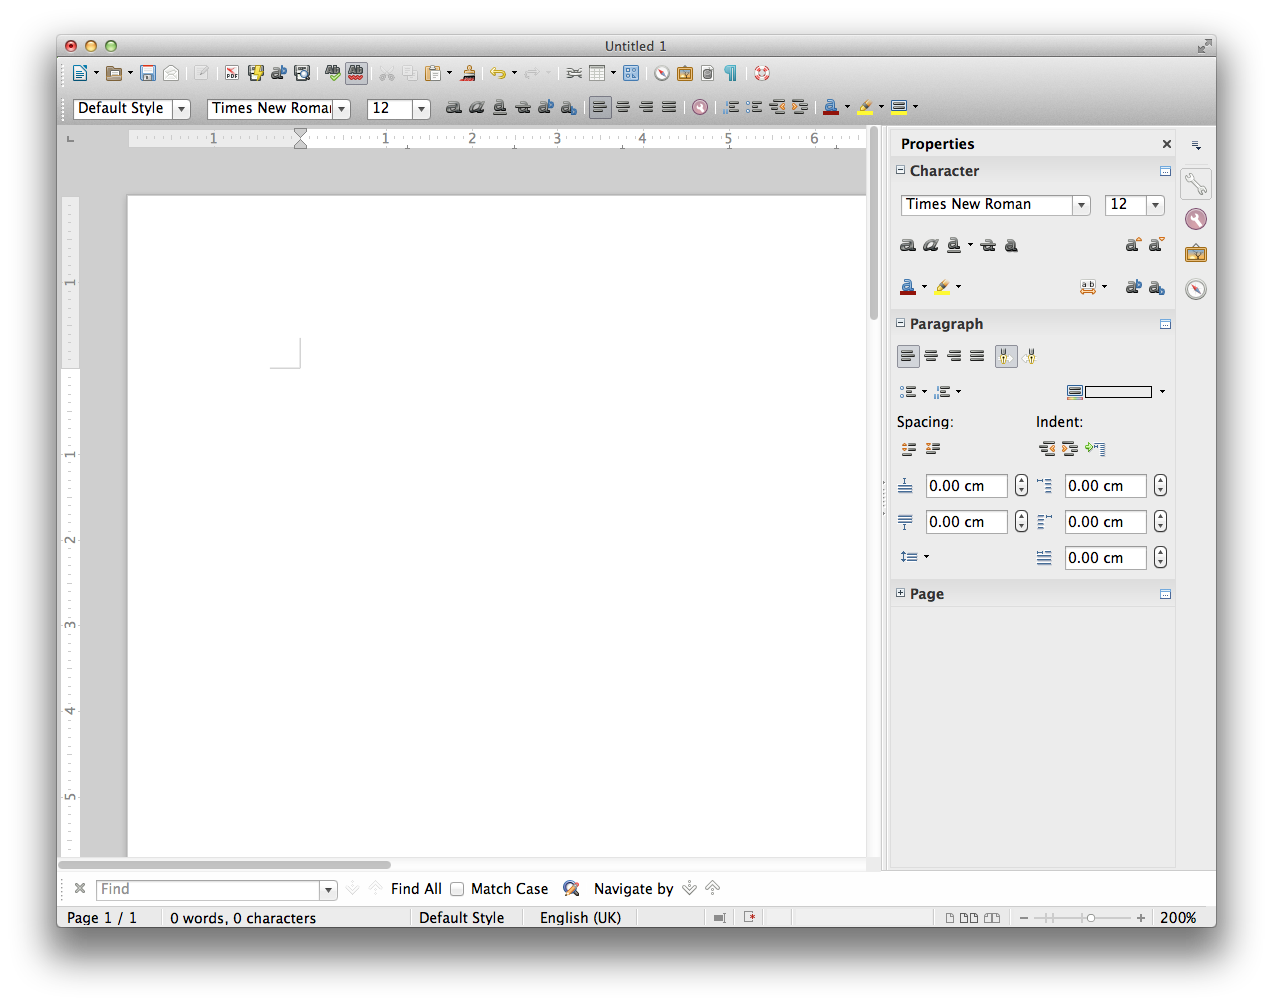
Task: Activate the Clone Formatting paintbrush
Action: [467, 73]
